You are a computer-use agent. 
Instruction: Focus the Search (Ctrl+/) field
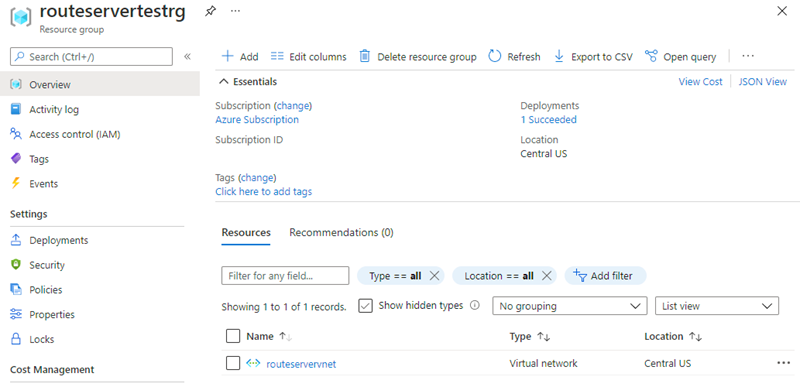91,57
